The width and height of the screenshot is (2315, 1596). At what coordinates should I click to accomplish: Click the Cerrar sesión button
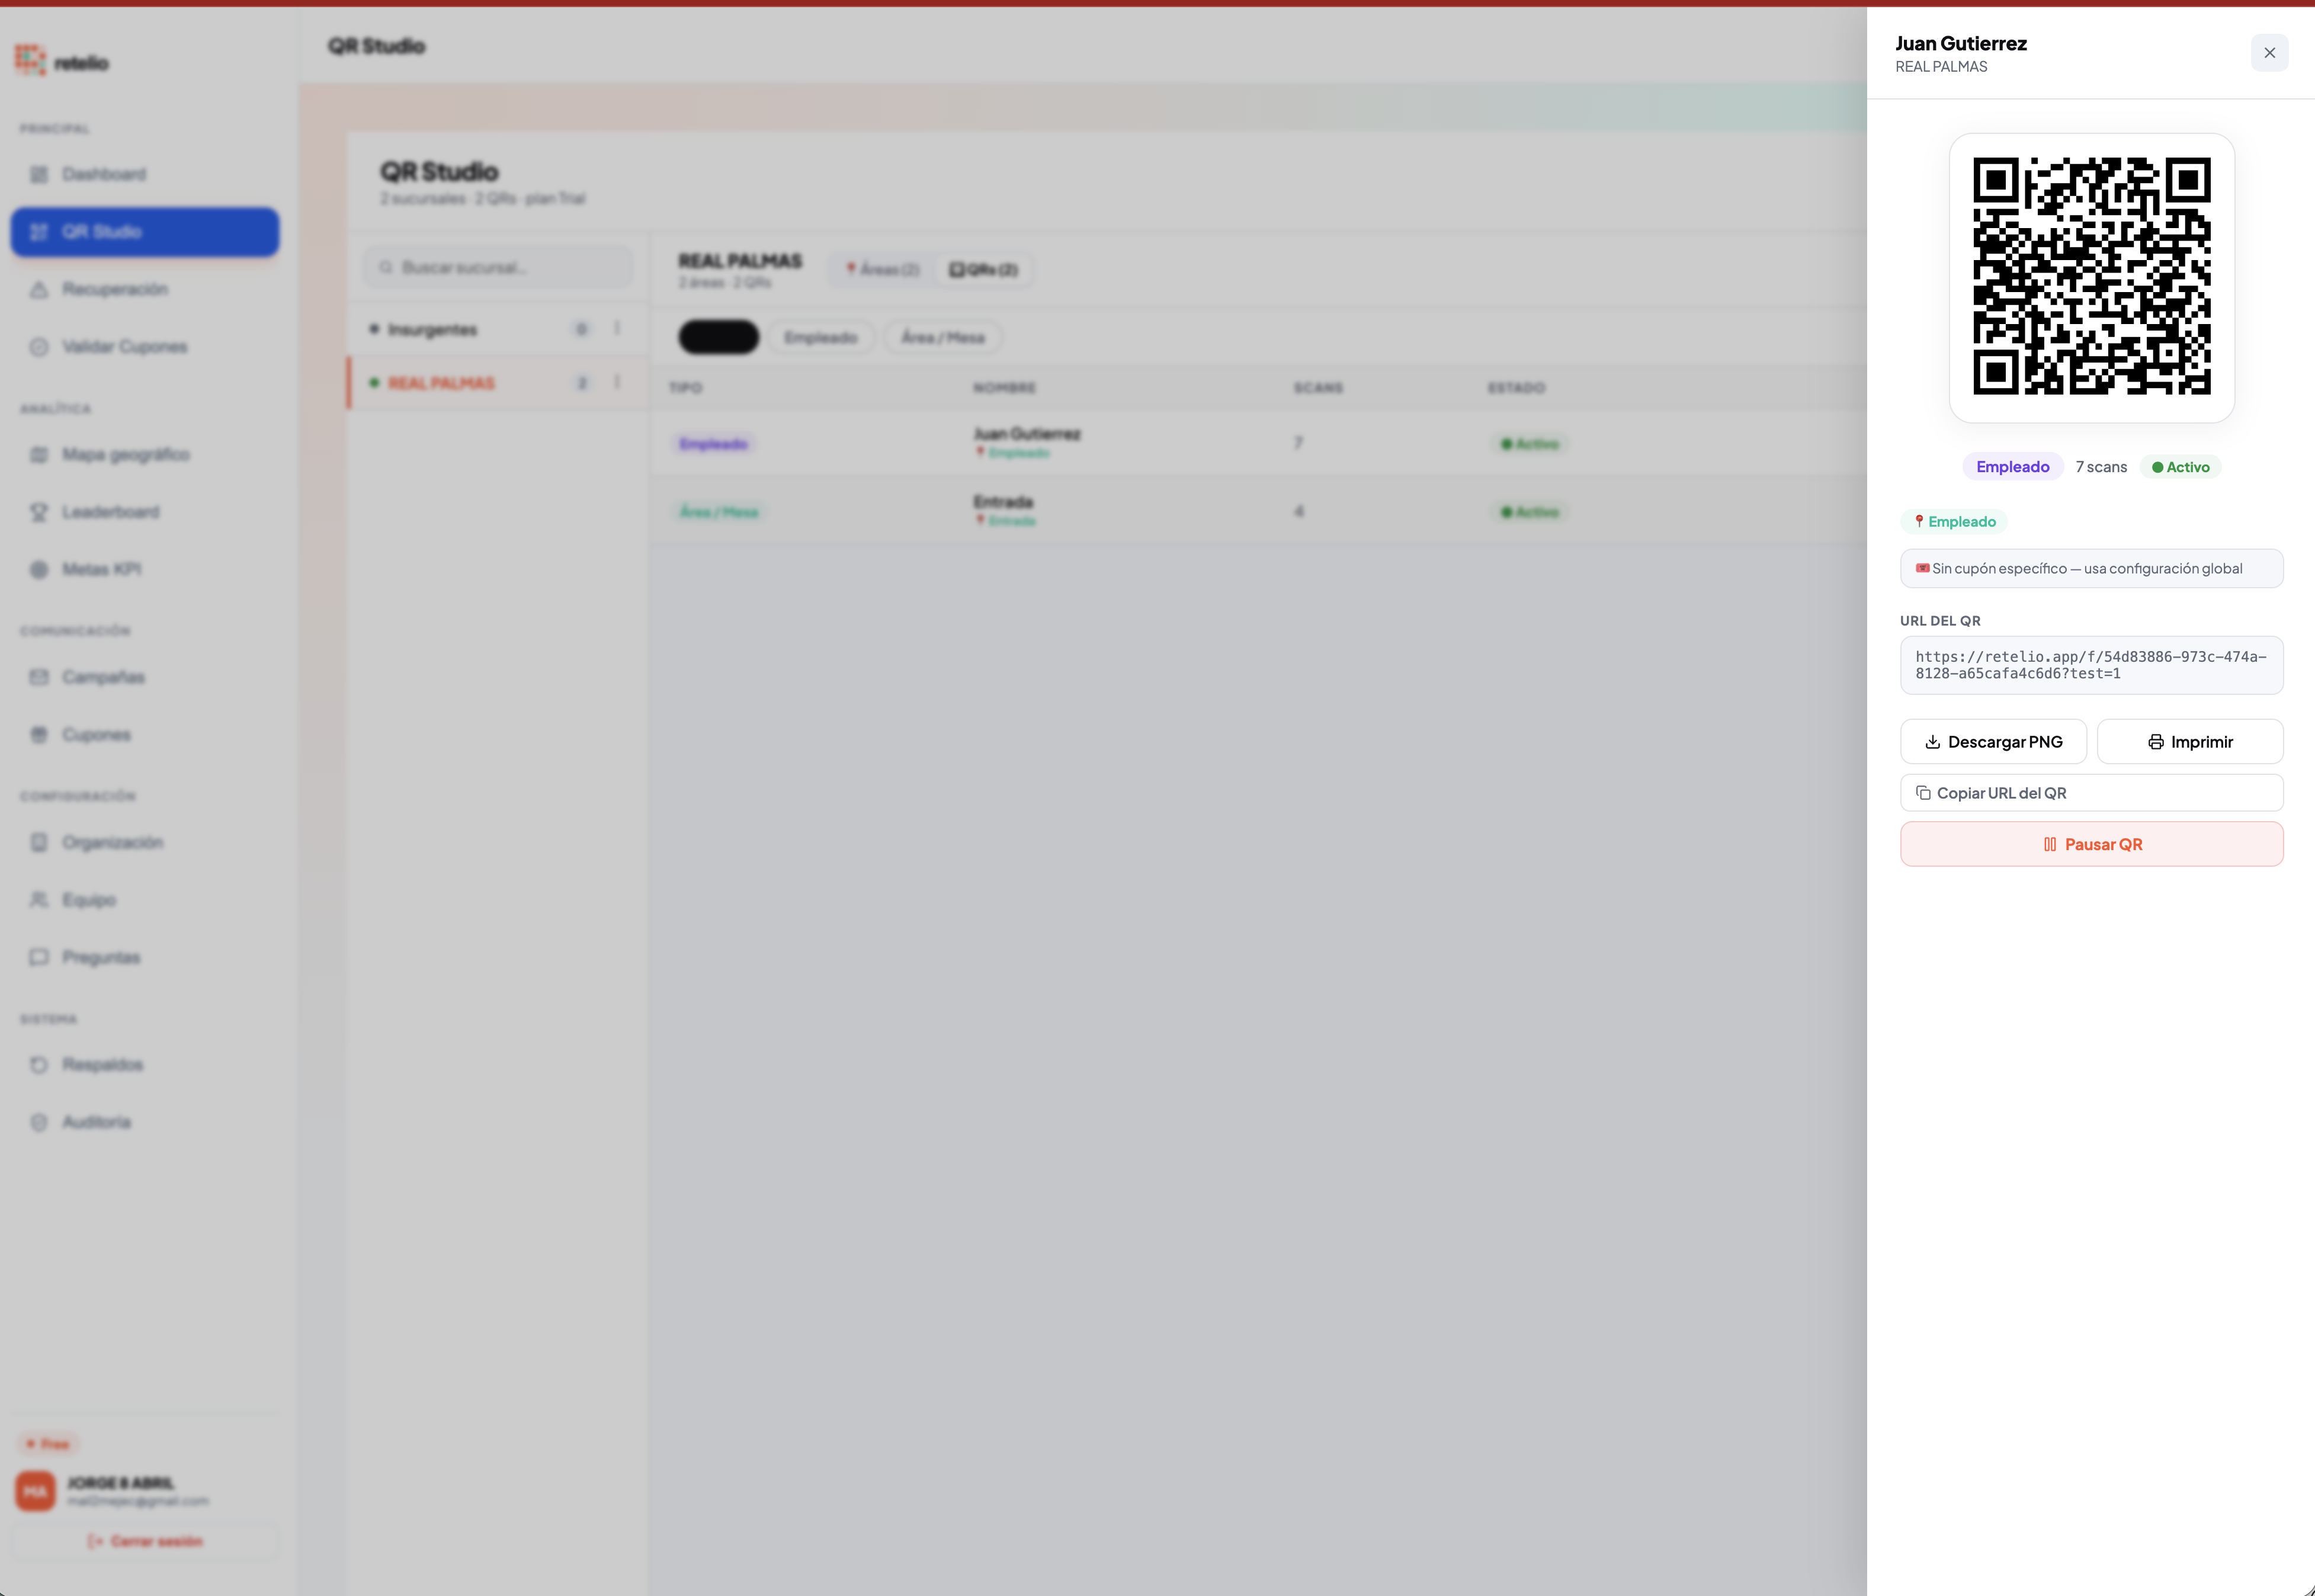click(145, 1541)
